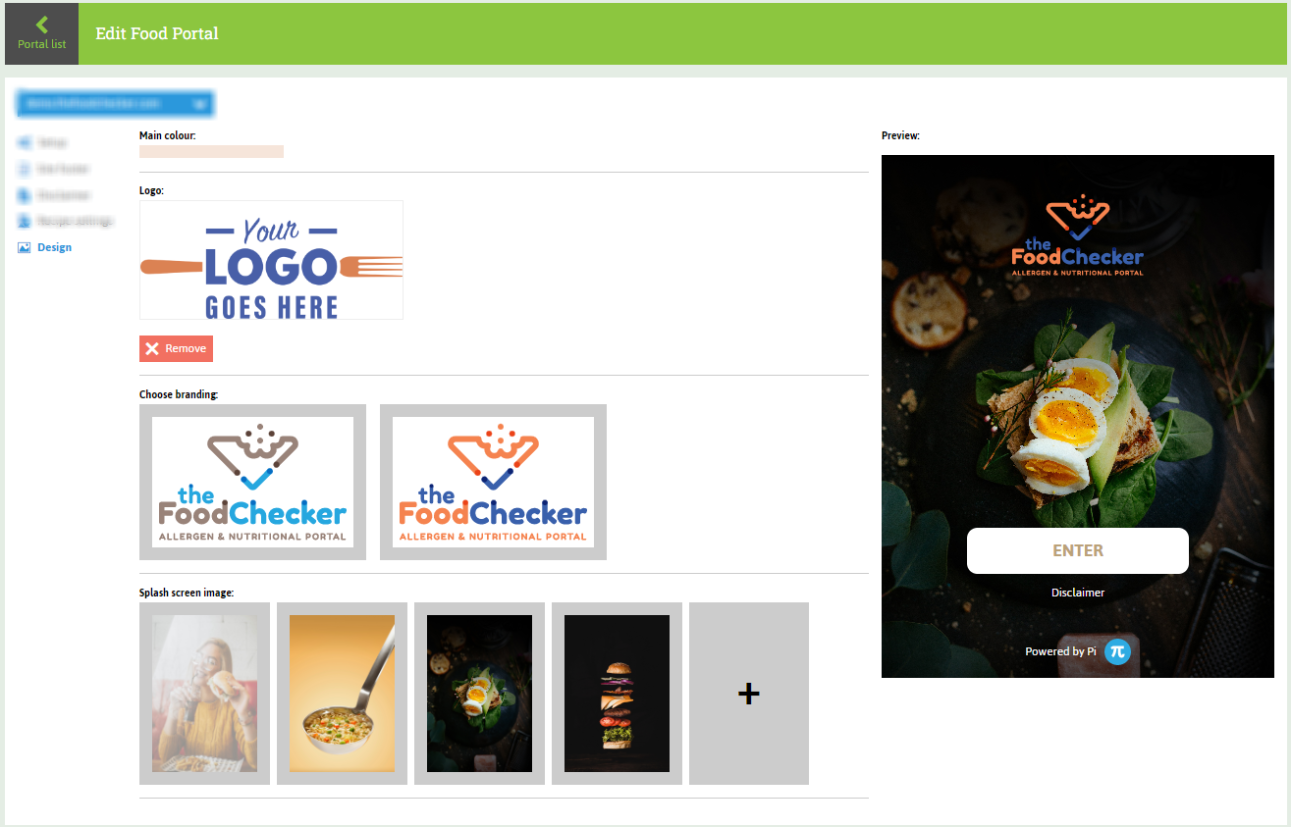The width and height of the screenshot is (1291, 827).
Task: Open the blurred domain dropdown selector
Action: [x=114, y=103]
